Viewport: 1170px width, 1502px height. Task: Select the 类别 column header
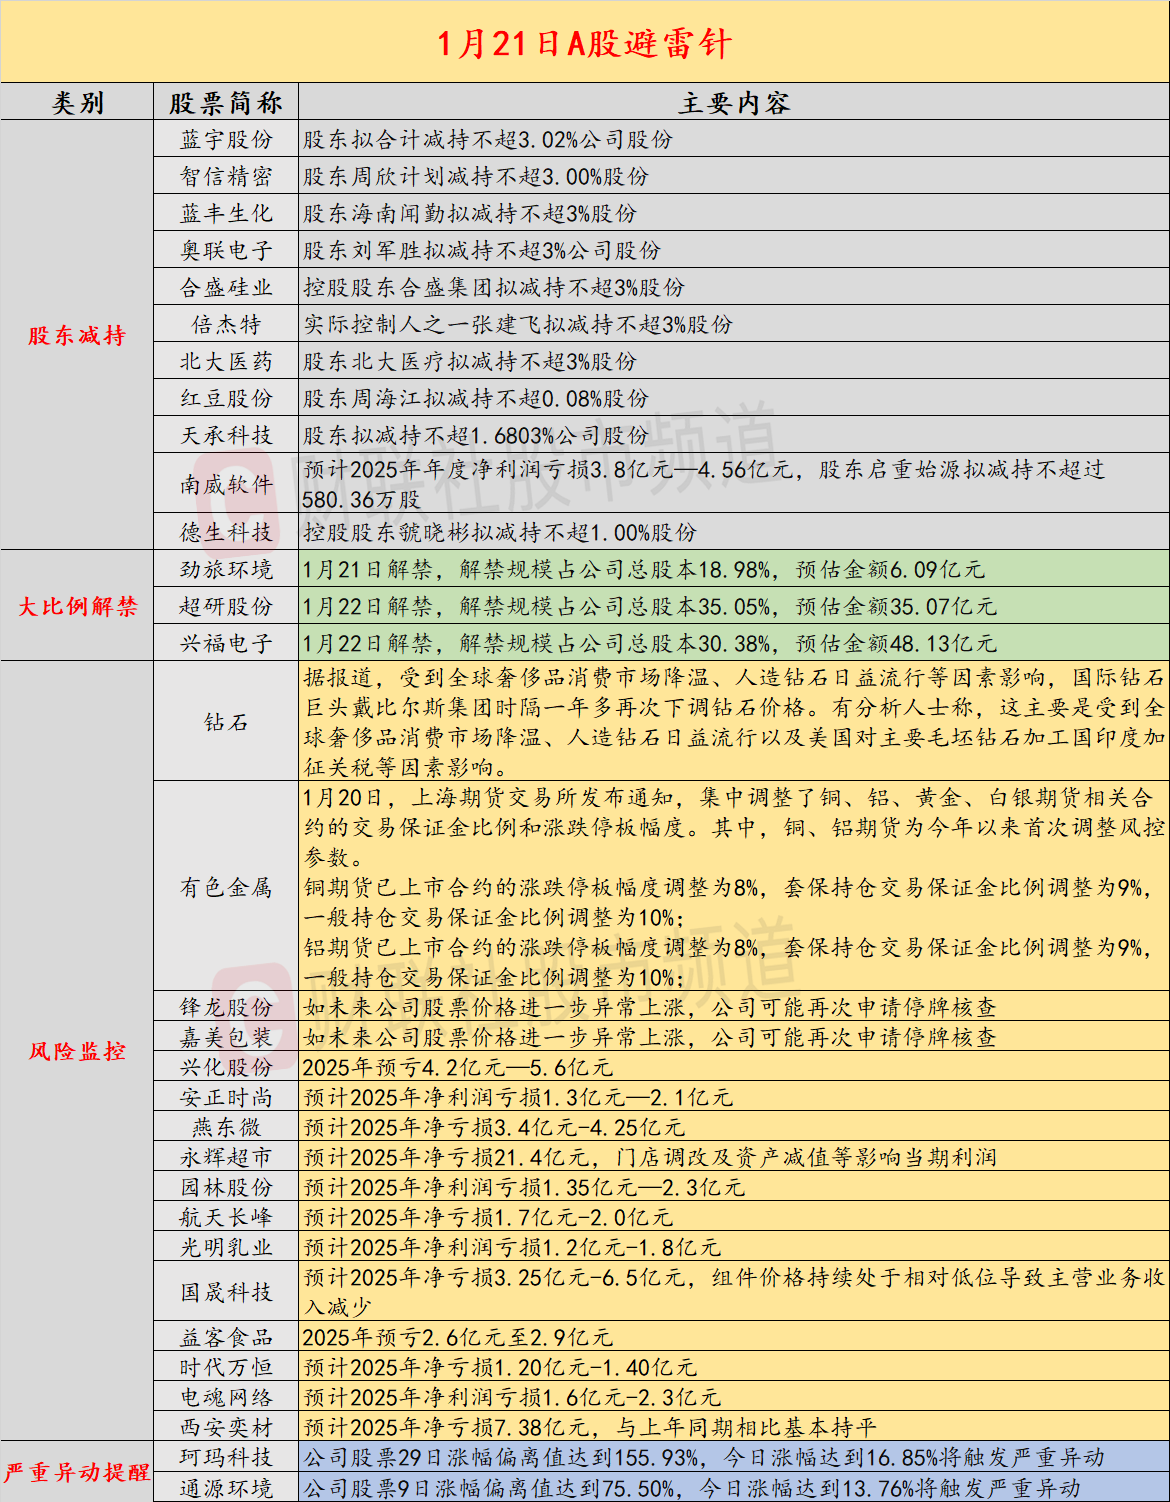[x=77, y=103]
